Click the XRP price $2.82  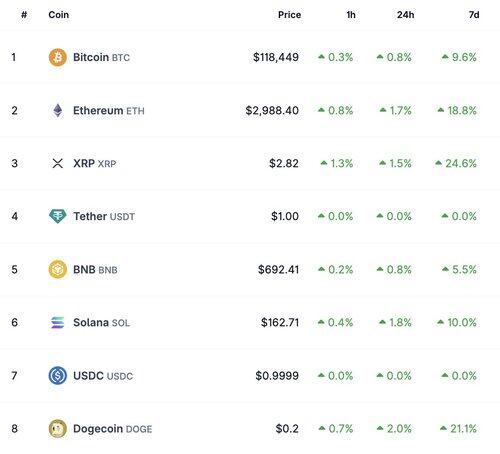tap(284, 163)
